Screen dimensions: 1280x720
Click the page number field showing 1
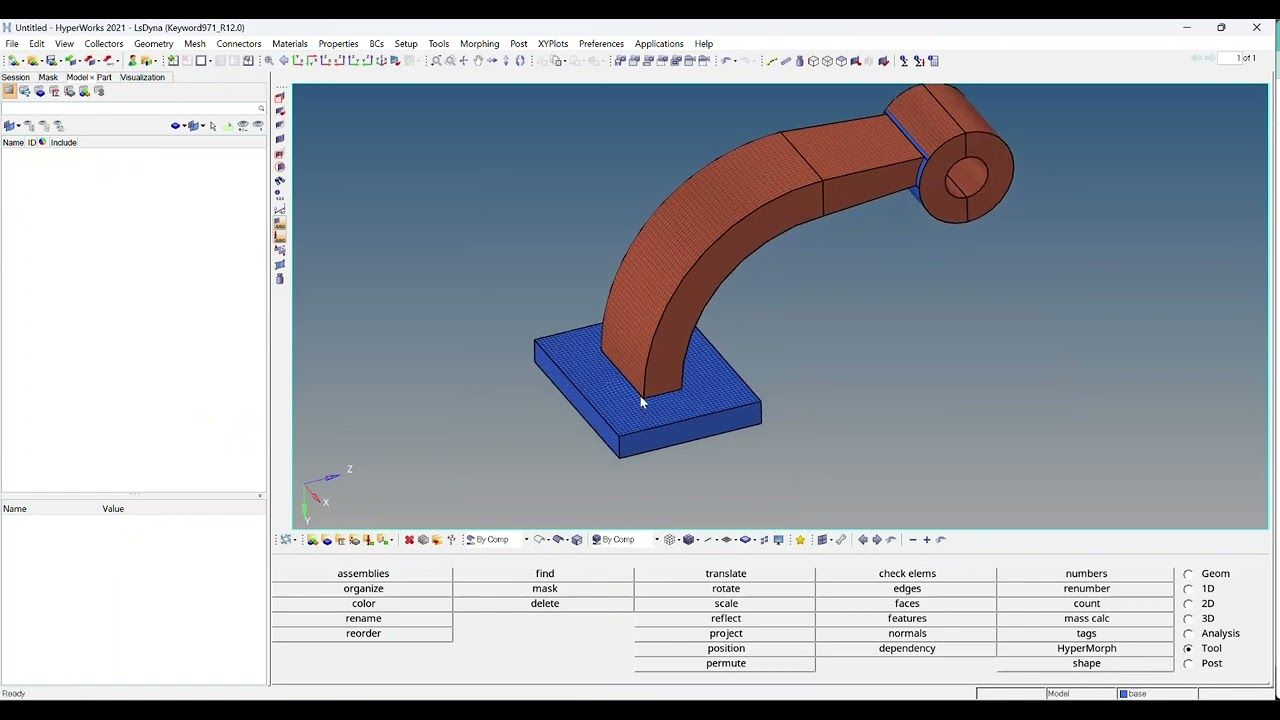pos(1229,58)
